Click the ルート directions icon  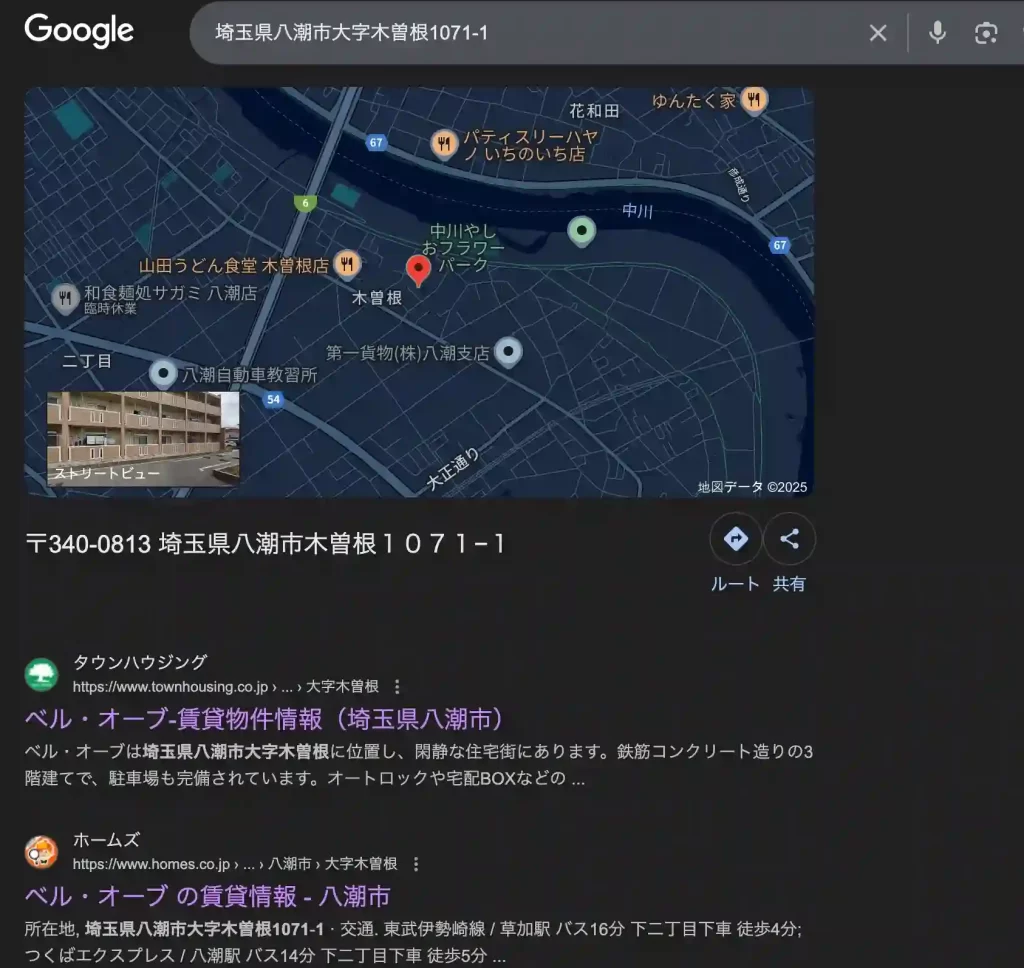click(x=736, y=539)
